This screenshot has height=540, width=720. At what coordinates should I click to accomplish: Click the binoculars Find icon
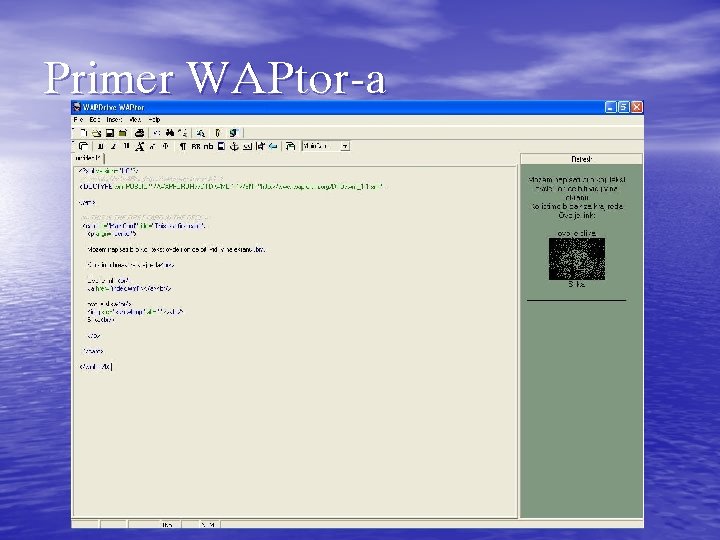pyautogui.click(x=170, y=133)
